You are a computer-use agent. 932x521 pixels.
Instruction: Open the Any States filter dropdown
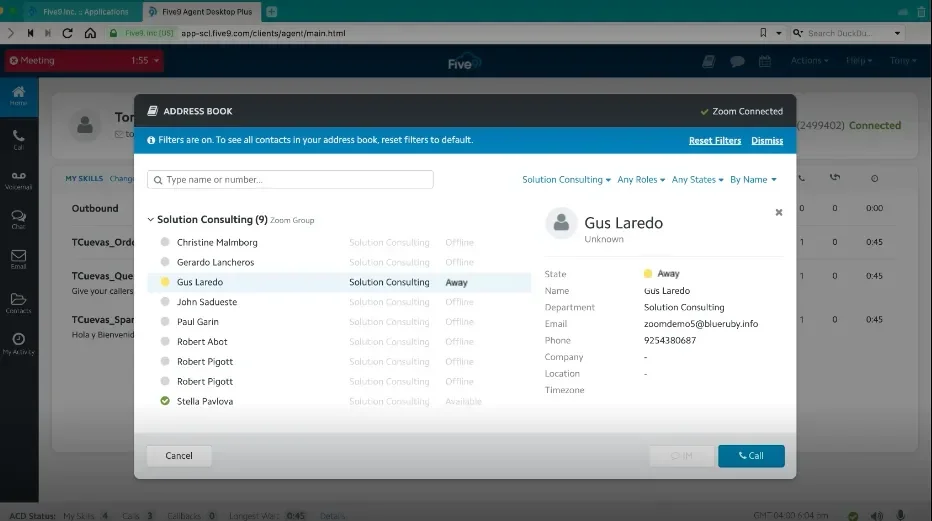pyautogui.click(x=697, y=180)
